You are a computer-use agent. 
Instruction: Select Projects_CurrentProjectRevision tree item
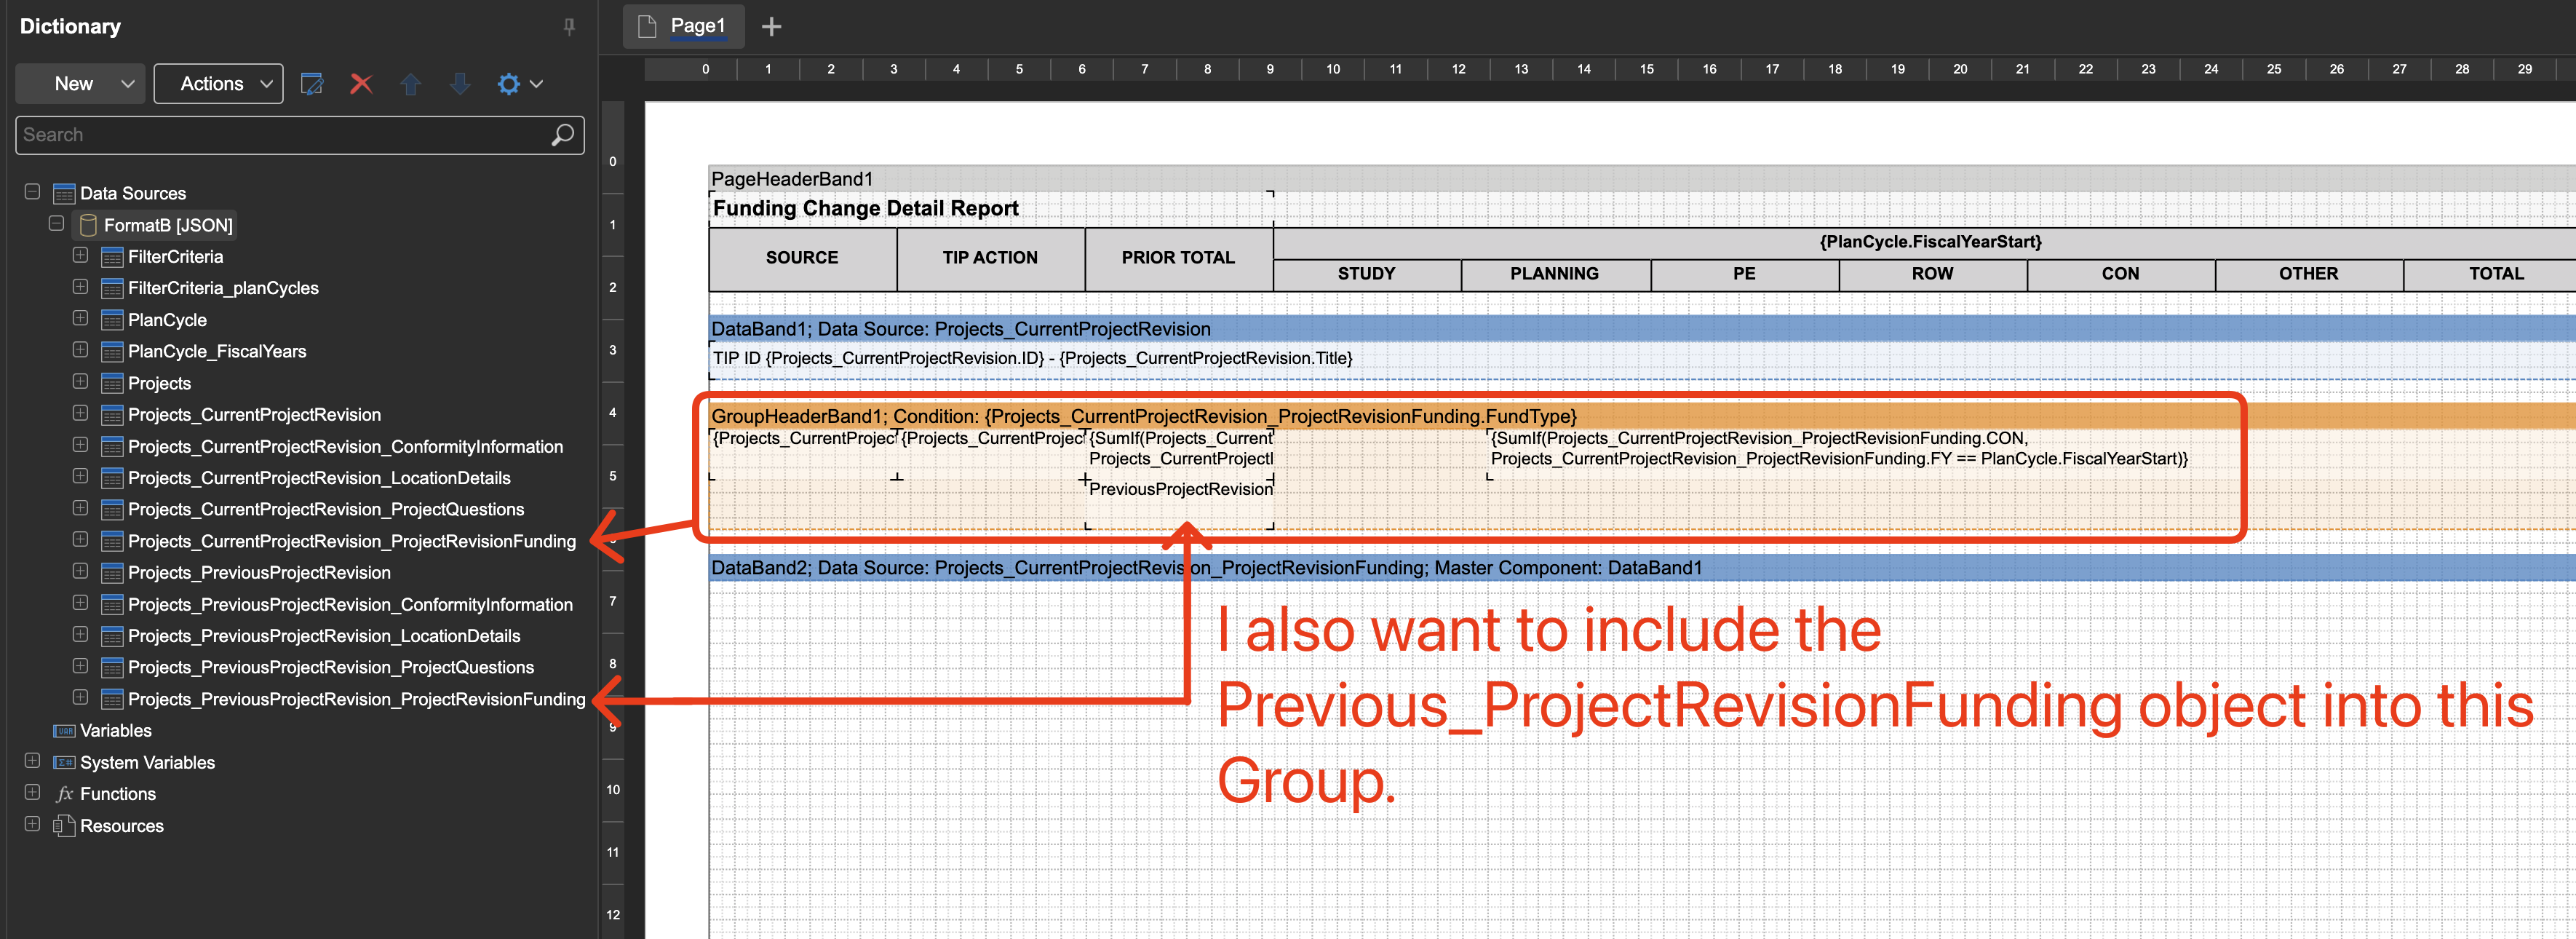pos(254,415)
